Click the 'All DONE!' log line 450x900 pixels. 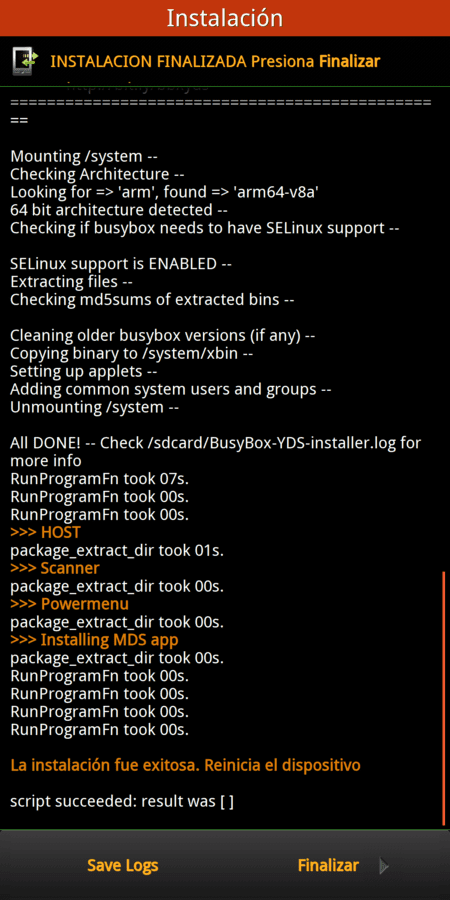[x=215, y=452]
